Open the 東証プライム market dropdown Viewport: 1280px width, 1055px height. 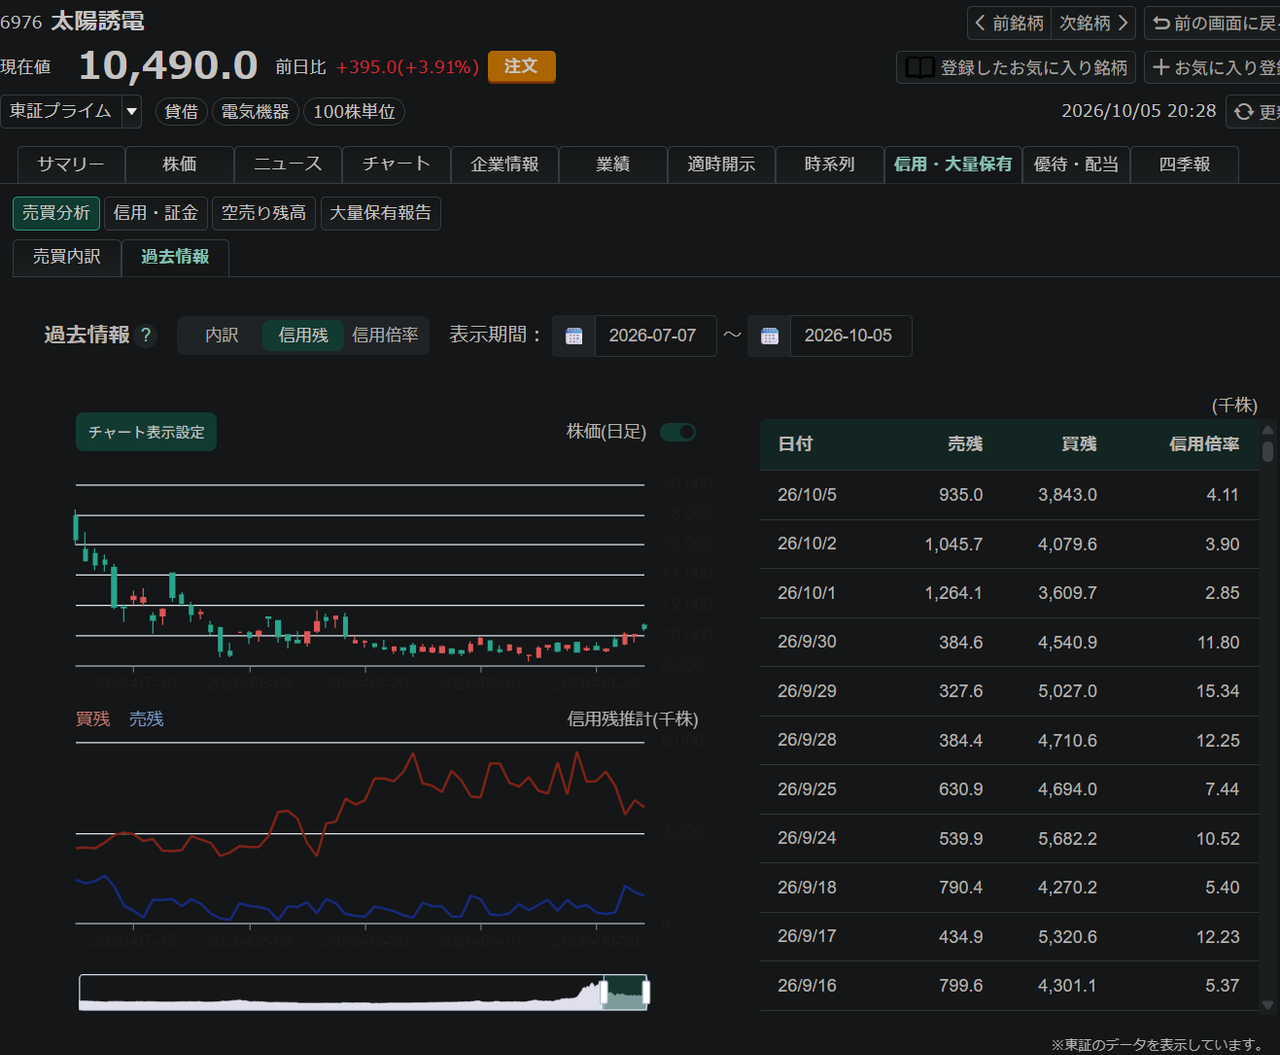coord(71,111)
